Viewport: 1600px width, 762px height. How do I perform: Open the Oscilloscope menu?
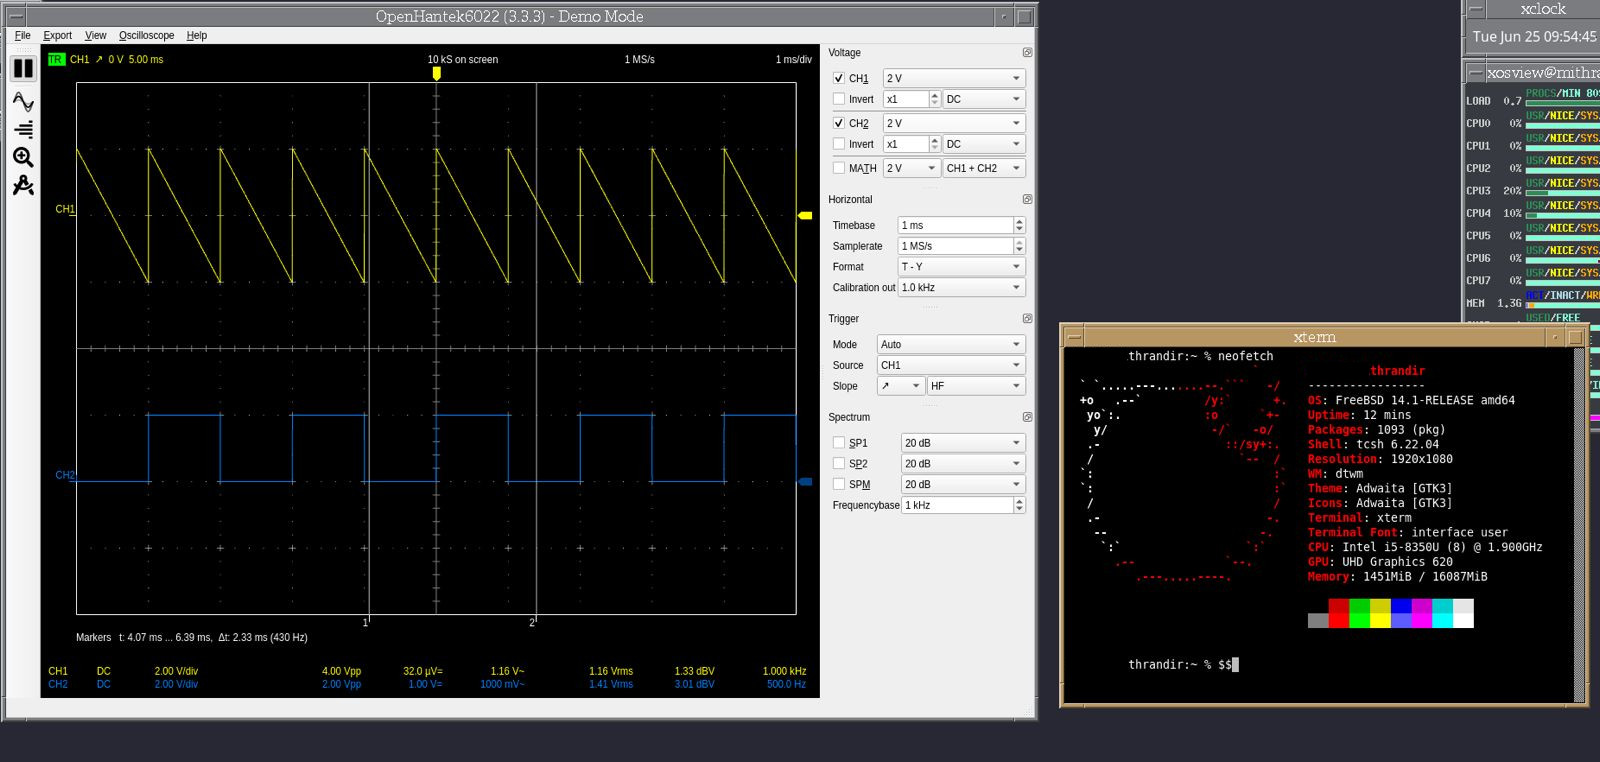pos(146,35)
